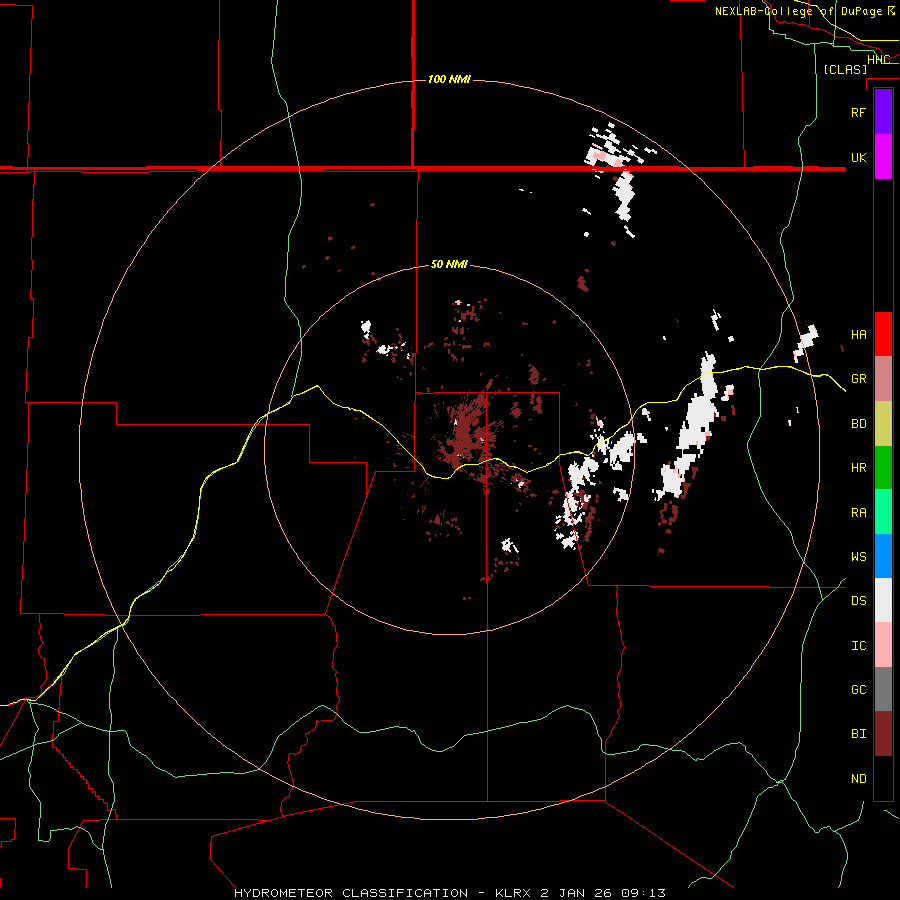Image resolution: width=900 pixels, height=900 pixels.
Task: Click the BI dark red legend swatch
Action: pyautogui.click(x=883, y=734)
